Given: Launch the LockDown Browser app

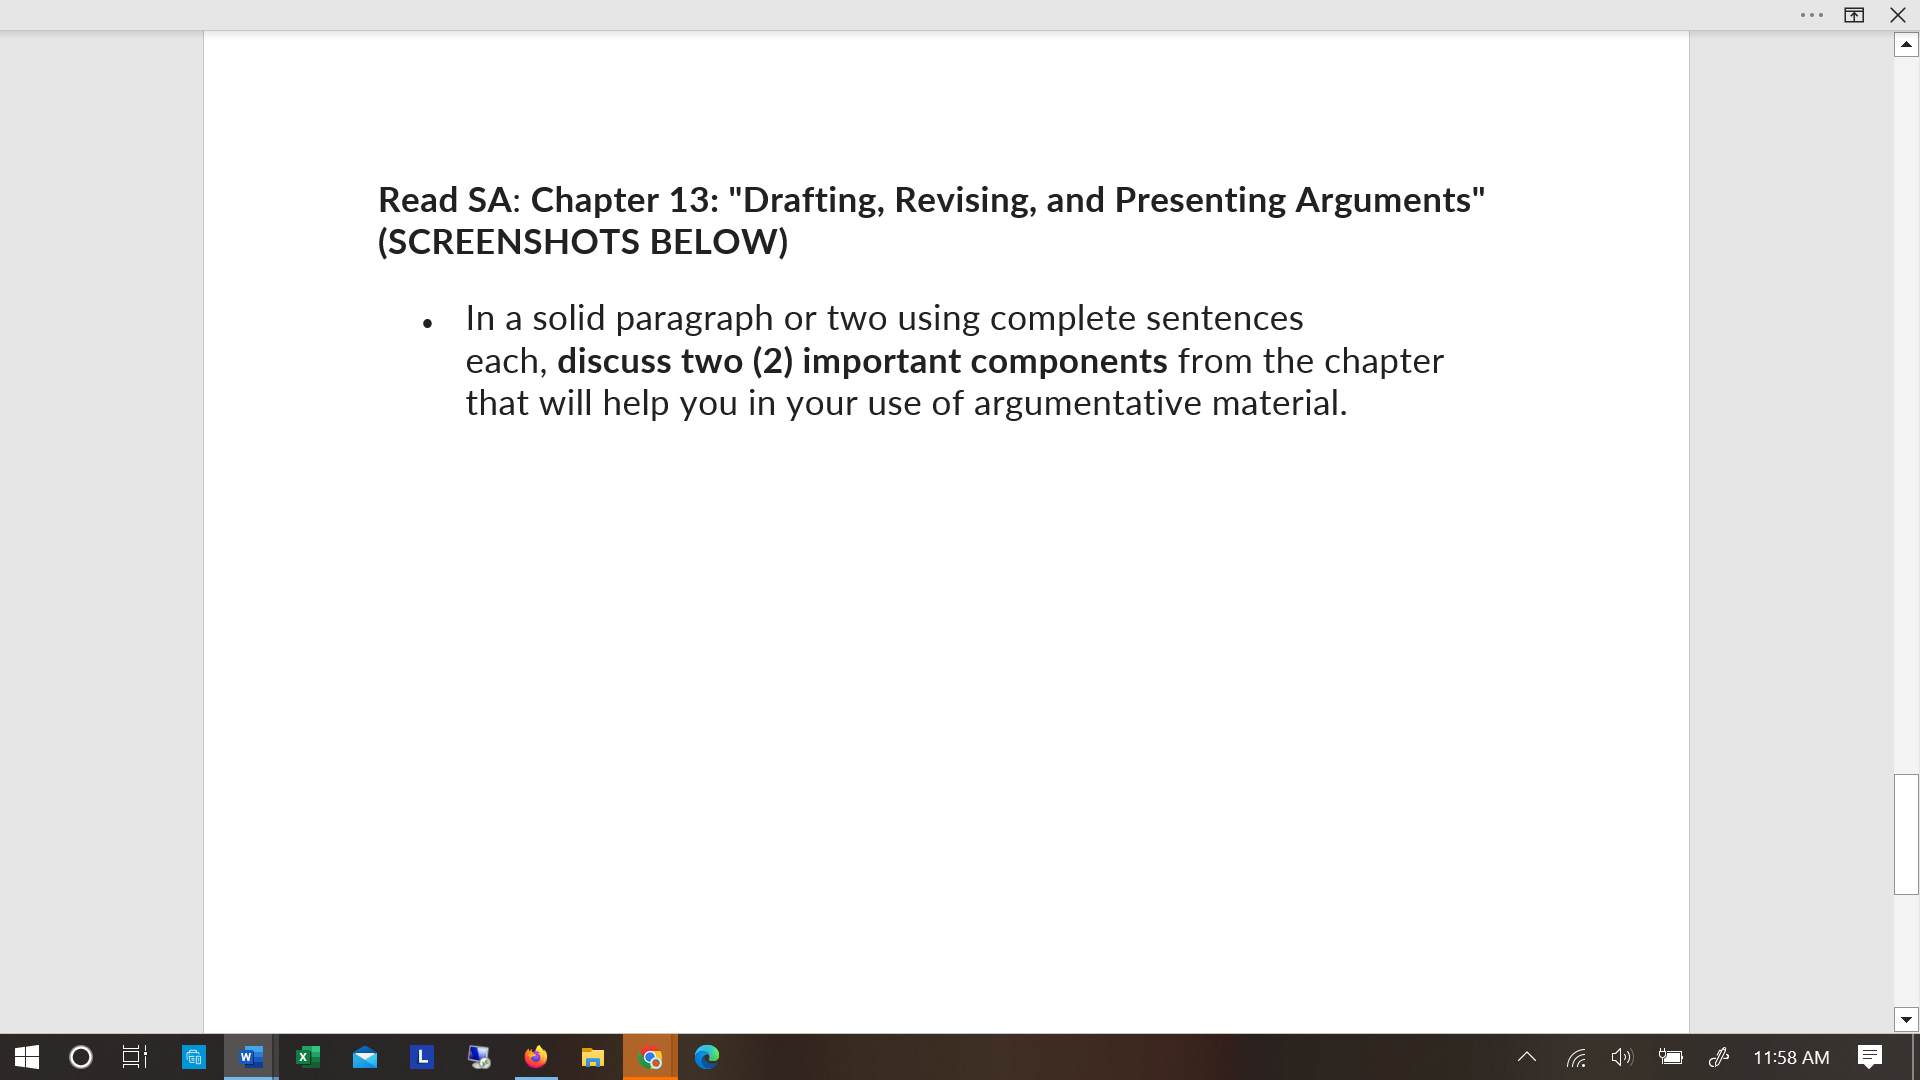Looking at the screenshot, I should pyautogui.click(x=422, y=1057).
